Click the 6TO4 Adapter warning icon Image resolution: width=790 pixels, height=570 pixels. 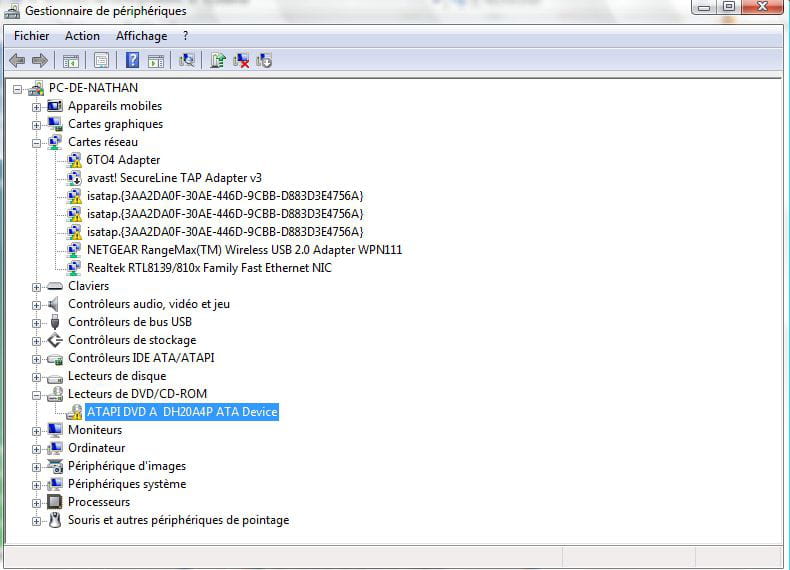coord(74,160)
